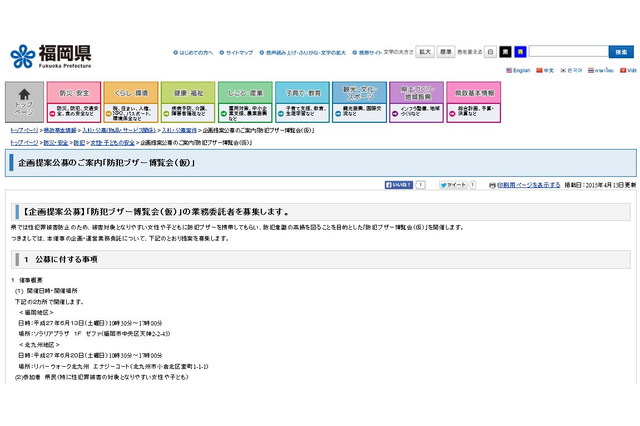Viewport: 640px width, 426px height.
Task: Click the Facebook share button
Action: (398, 185)
